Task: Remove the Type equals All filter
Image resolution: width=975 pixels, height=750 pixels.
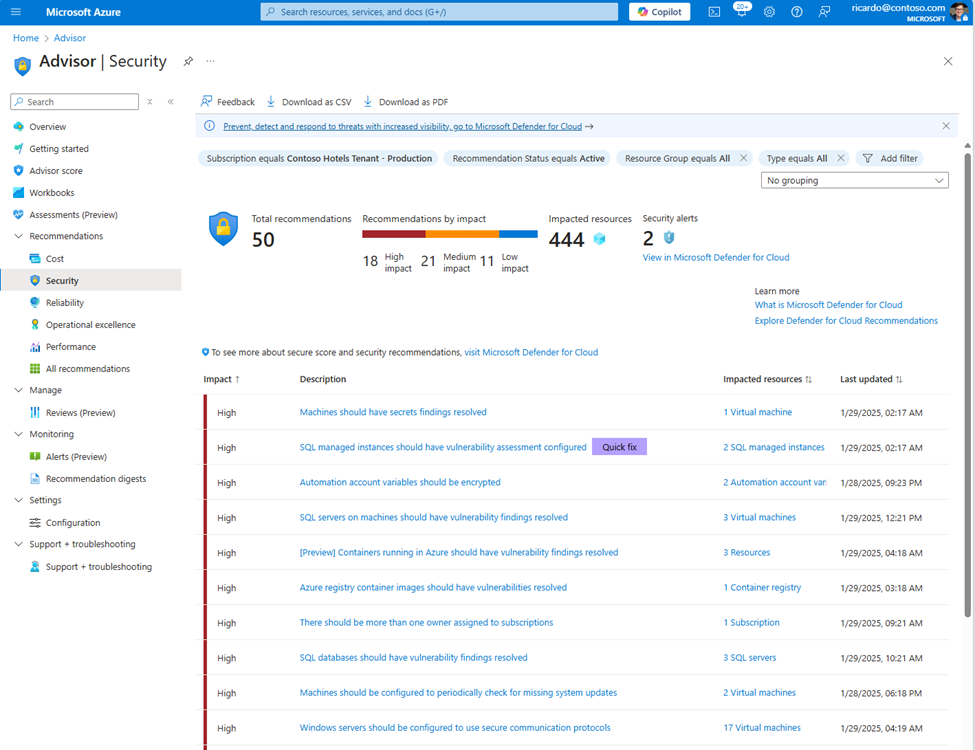Action: [841, 158]
